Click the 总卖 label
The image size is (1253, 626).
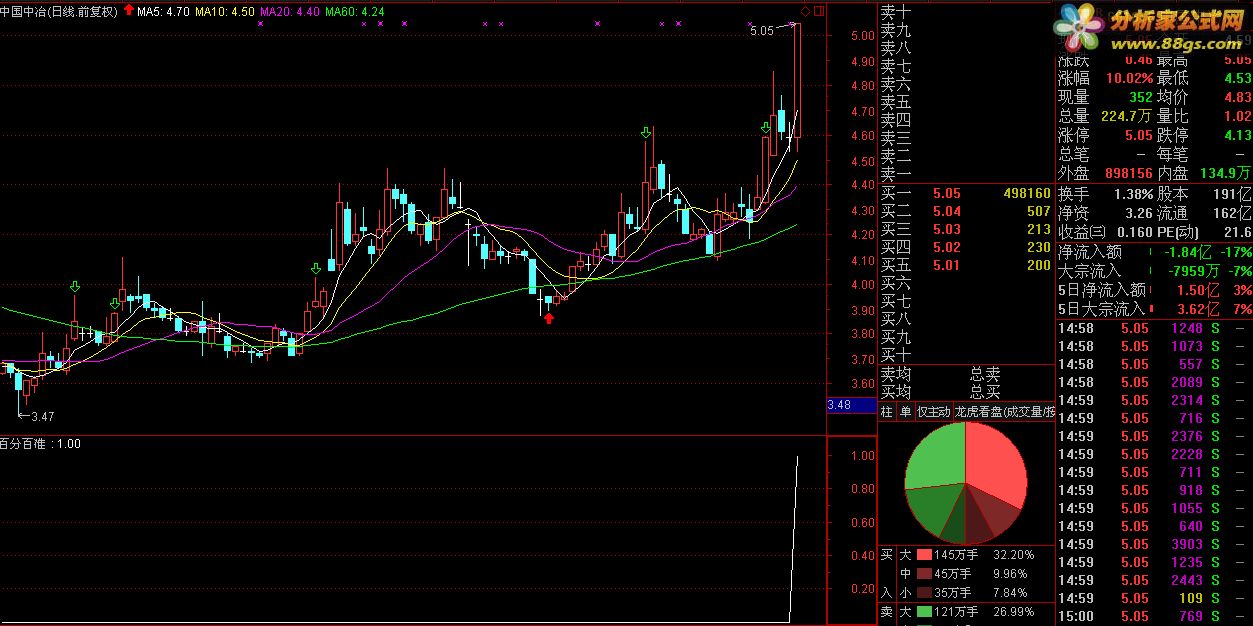tap(985, 374)
